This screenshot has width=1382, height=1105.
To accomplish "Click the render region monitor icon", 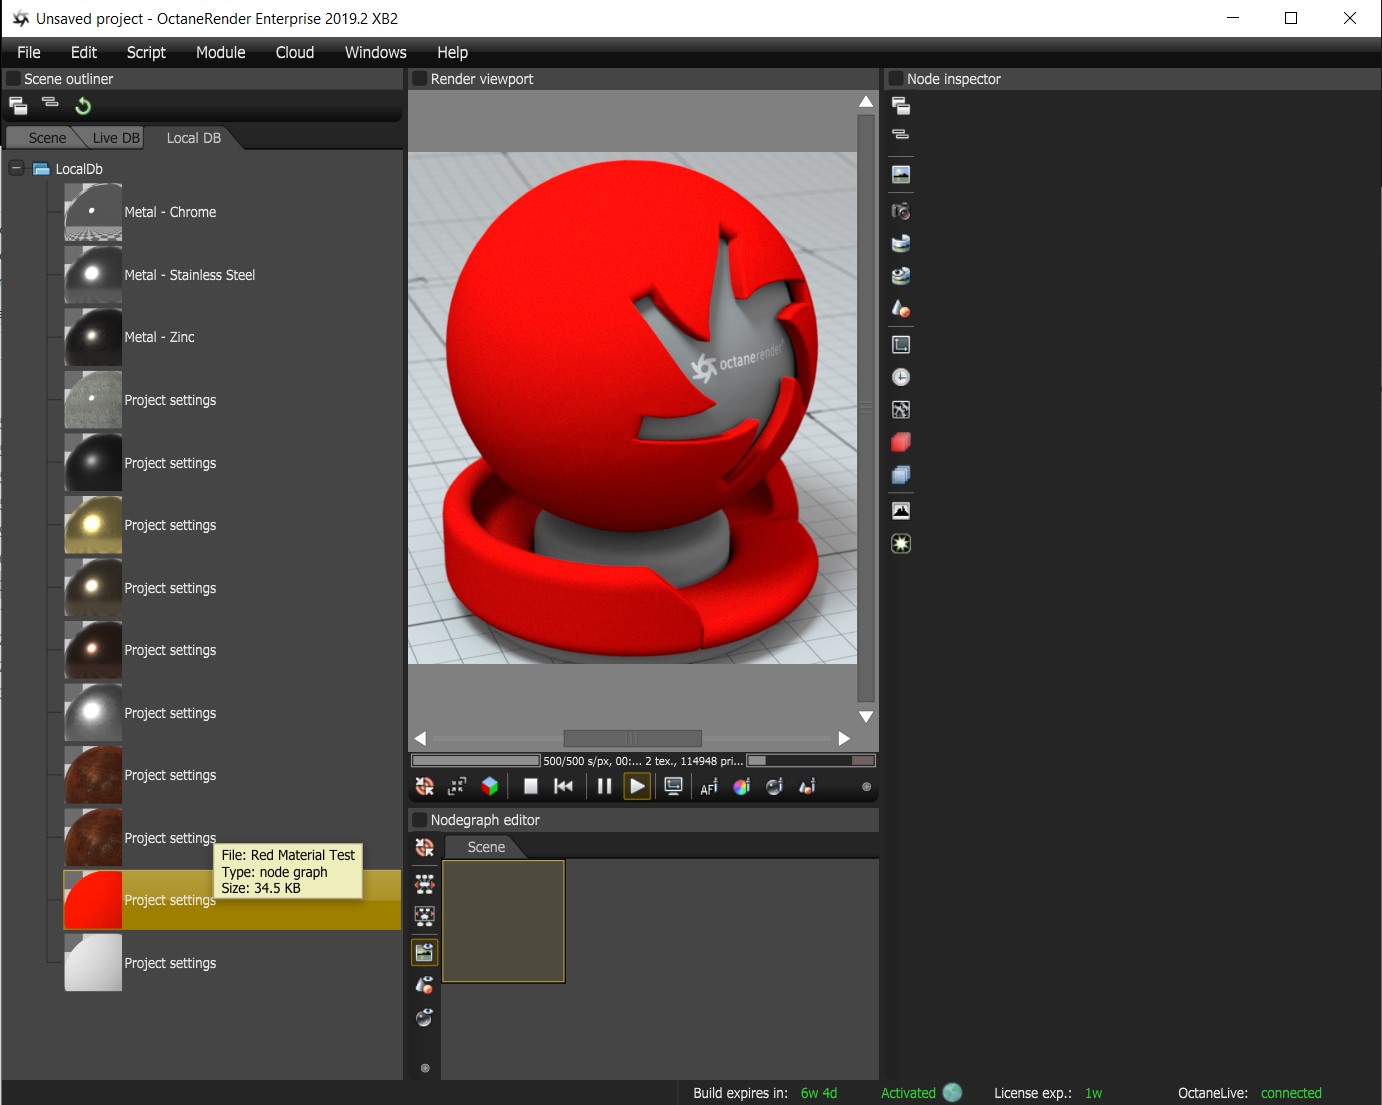I will click(x=673, y=787).
